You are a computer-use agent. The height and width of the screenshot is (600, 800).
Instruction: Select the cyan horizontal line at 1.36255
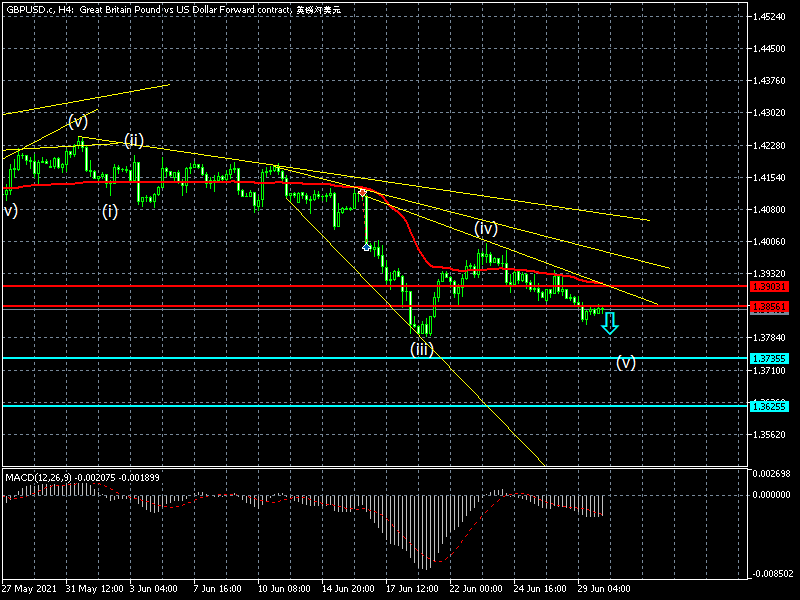pyautogui.click(x=375, y=406)
